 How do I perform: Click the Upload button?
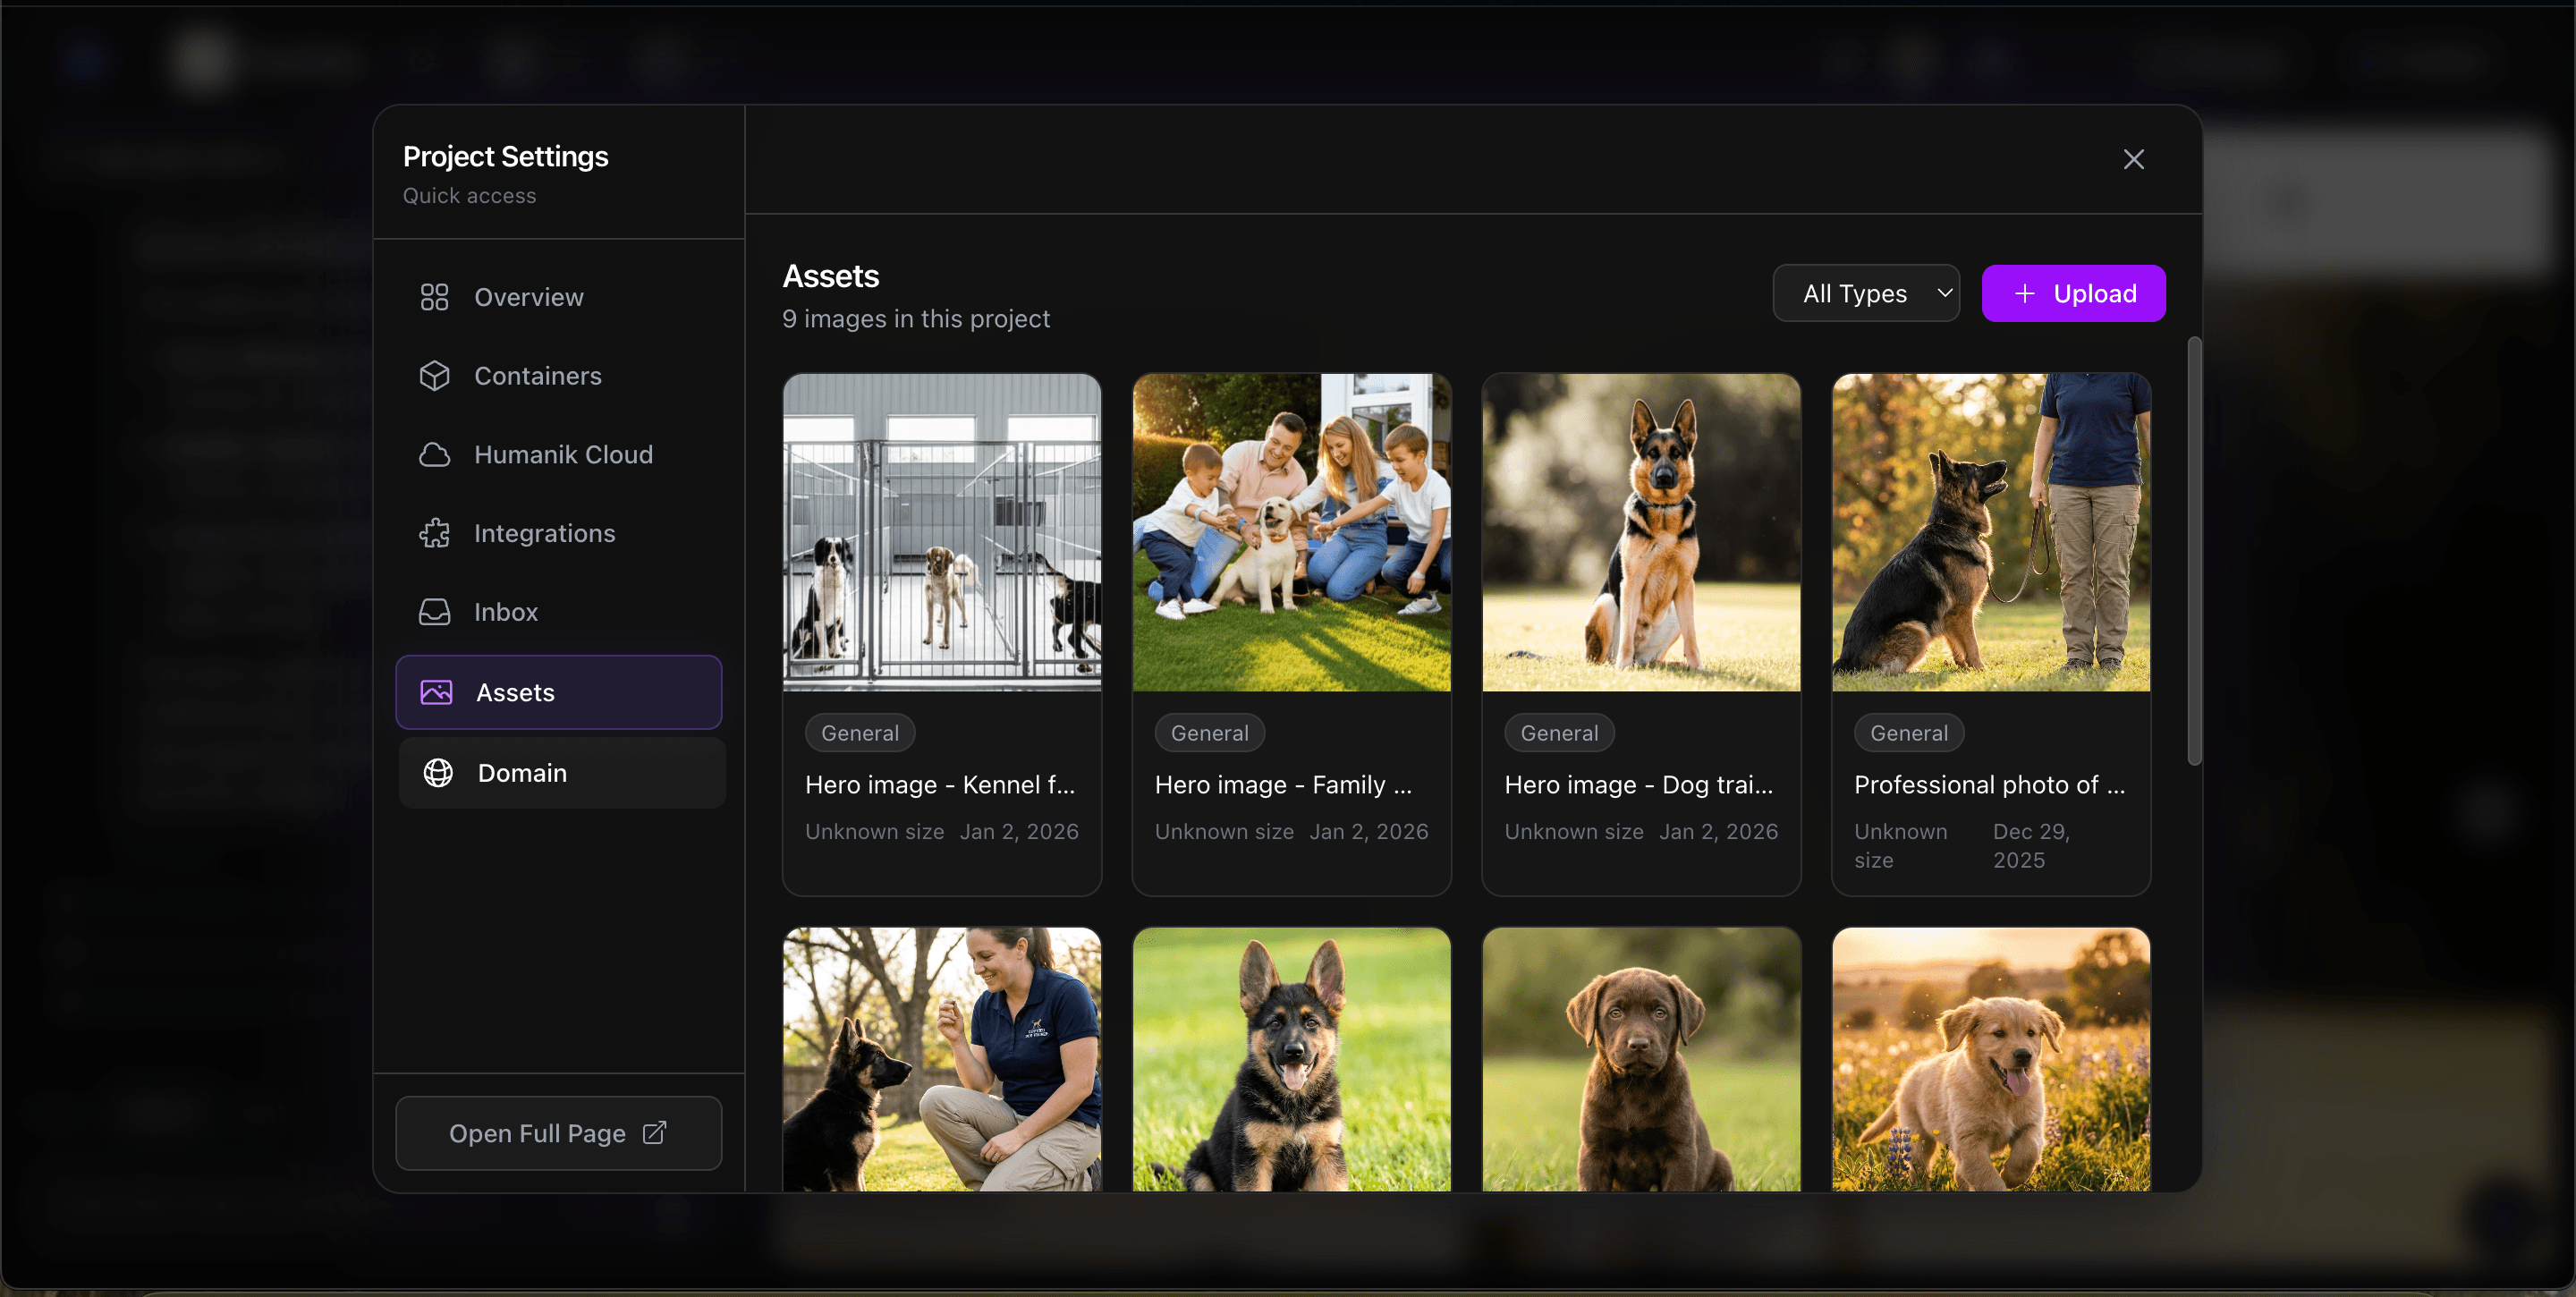pyautogui.click(x=2073, y=293)
